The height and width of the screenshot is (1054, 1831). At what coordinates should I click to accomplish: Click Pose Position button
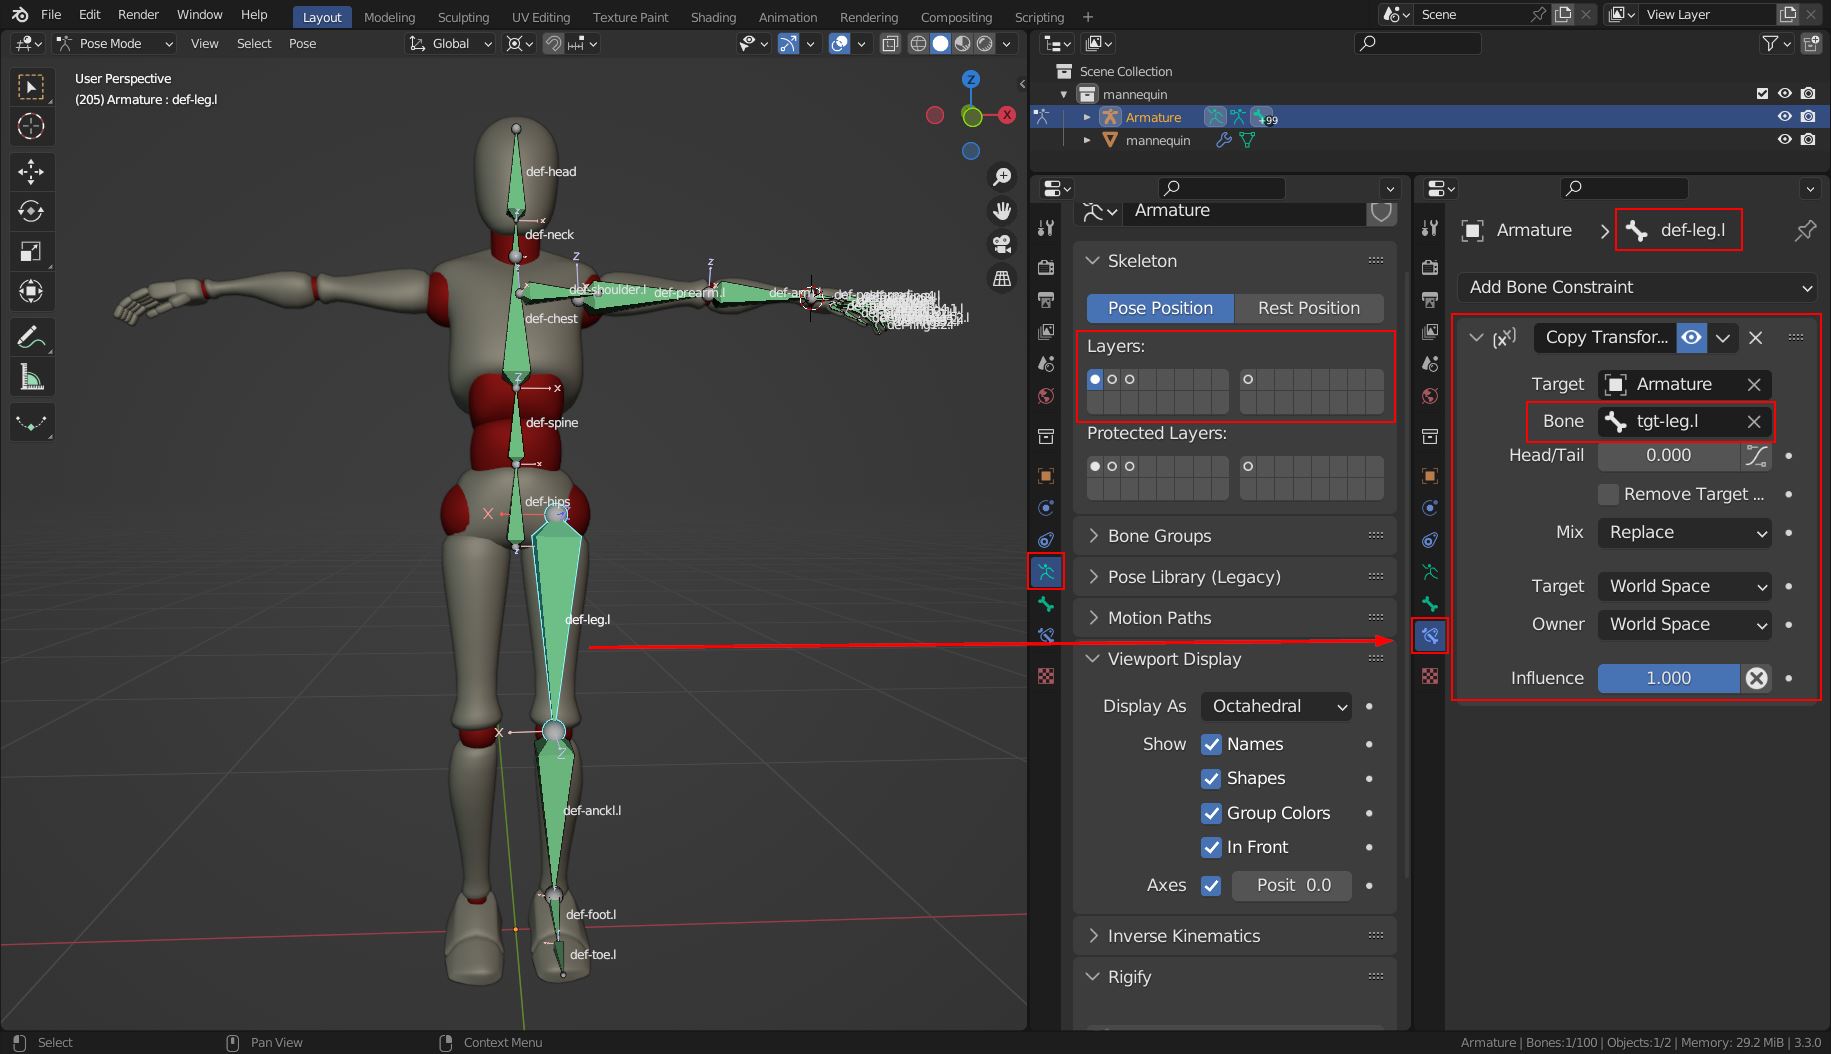click(1160, 308)
